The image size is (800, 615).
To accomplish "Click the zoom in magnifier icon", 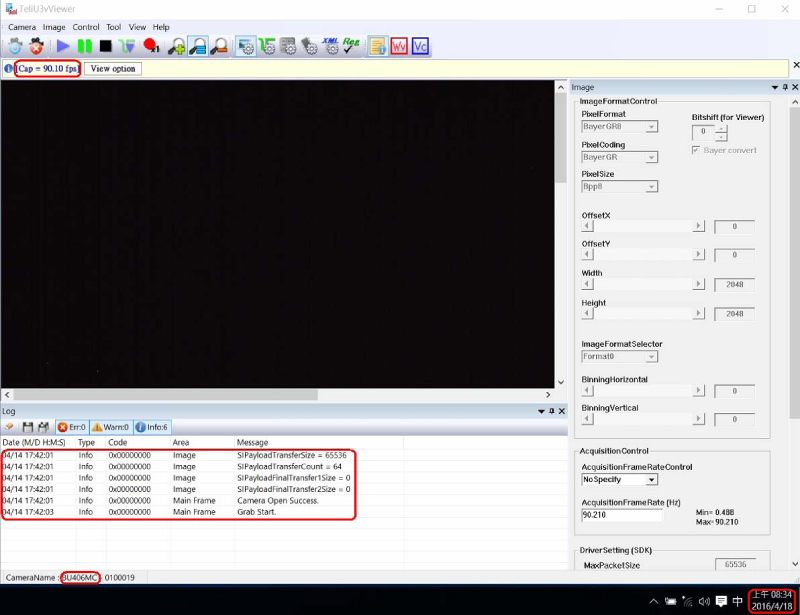I will pos(176,46).
